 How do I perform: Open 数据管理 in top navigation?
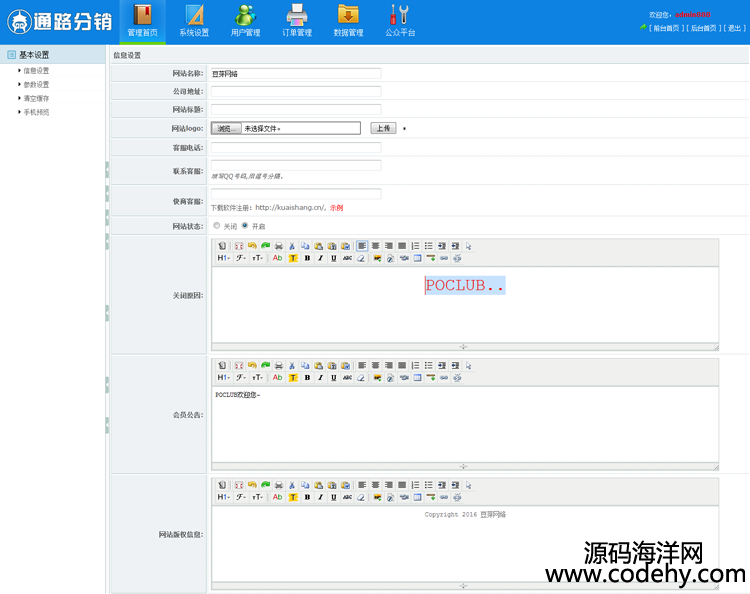pyautogui.click(x=348, y=22)
